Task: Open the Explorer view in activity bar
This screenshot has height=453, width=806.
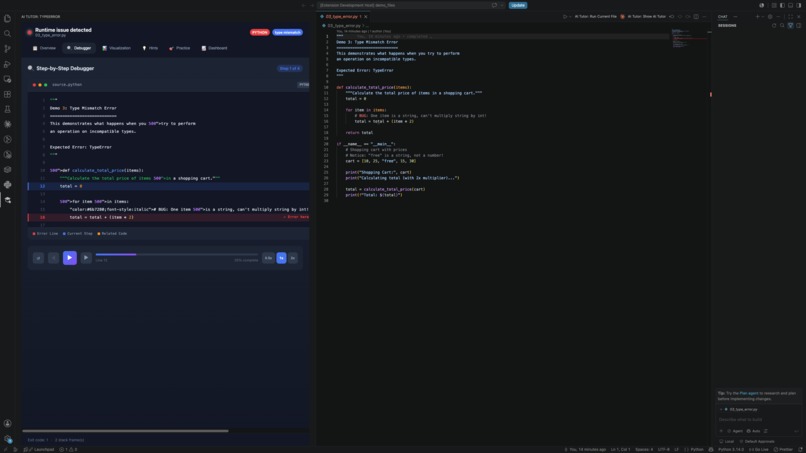Action: coord(7,19)
